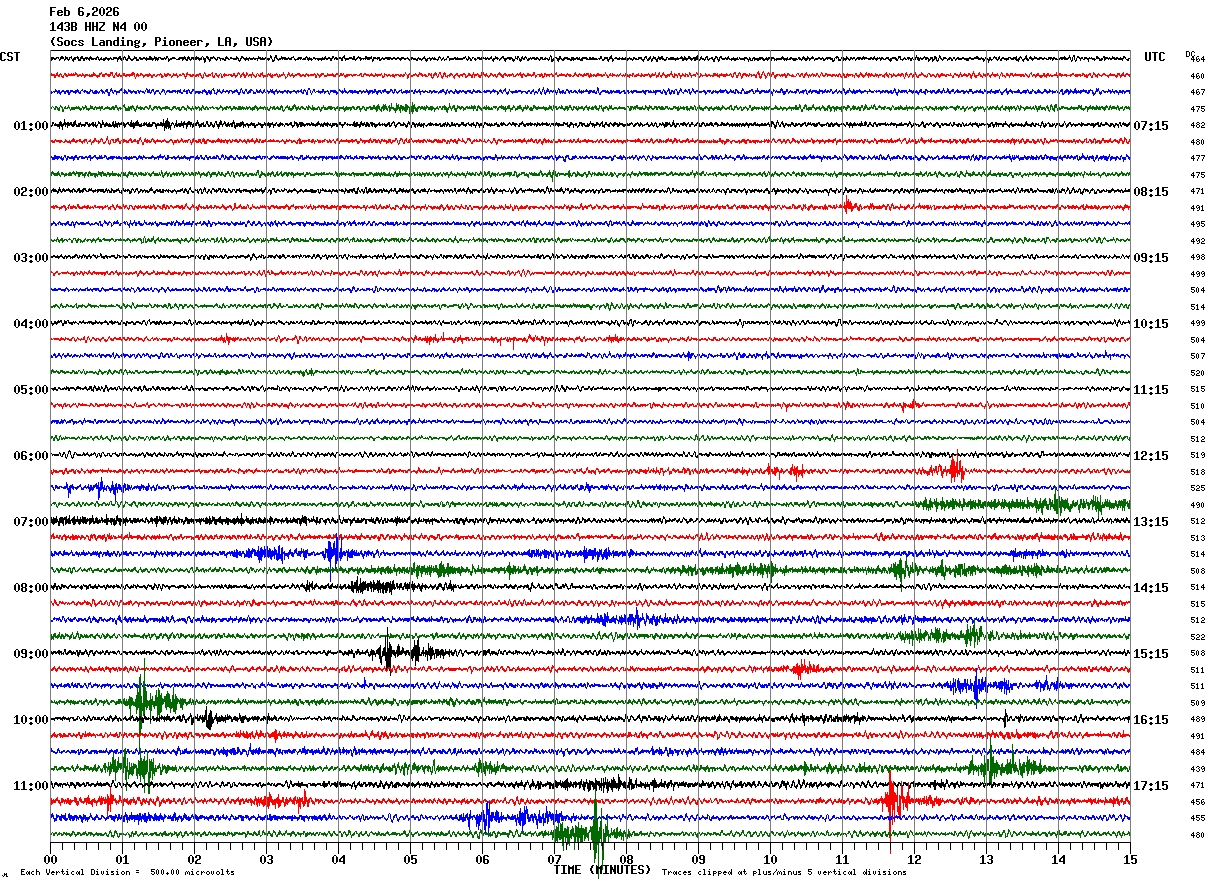1210x886 pixels.
Task: Click the '10:15' UTC time label
Action: pyautogui.click(x=1151, y=324)
